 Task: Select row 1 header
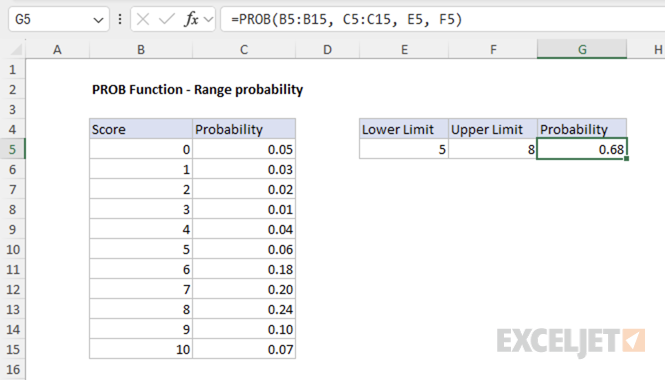13,69
